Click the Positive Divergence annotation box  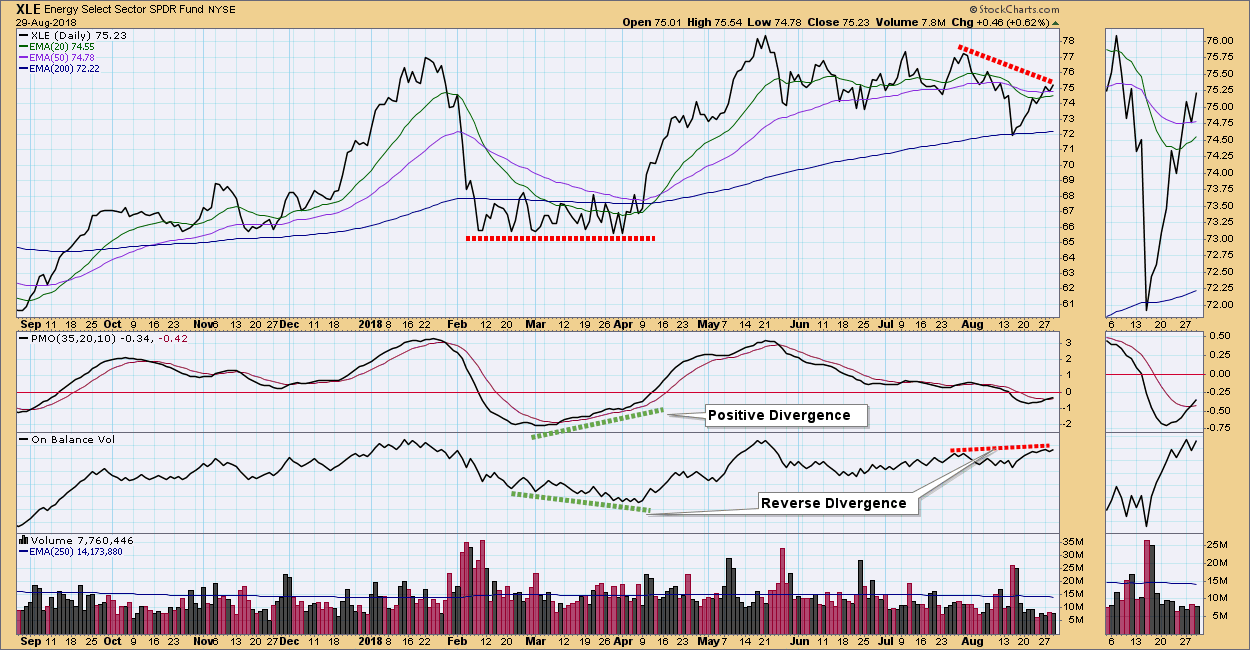[x=786, y=415]
